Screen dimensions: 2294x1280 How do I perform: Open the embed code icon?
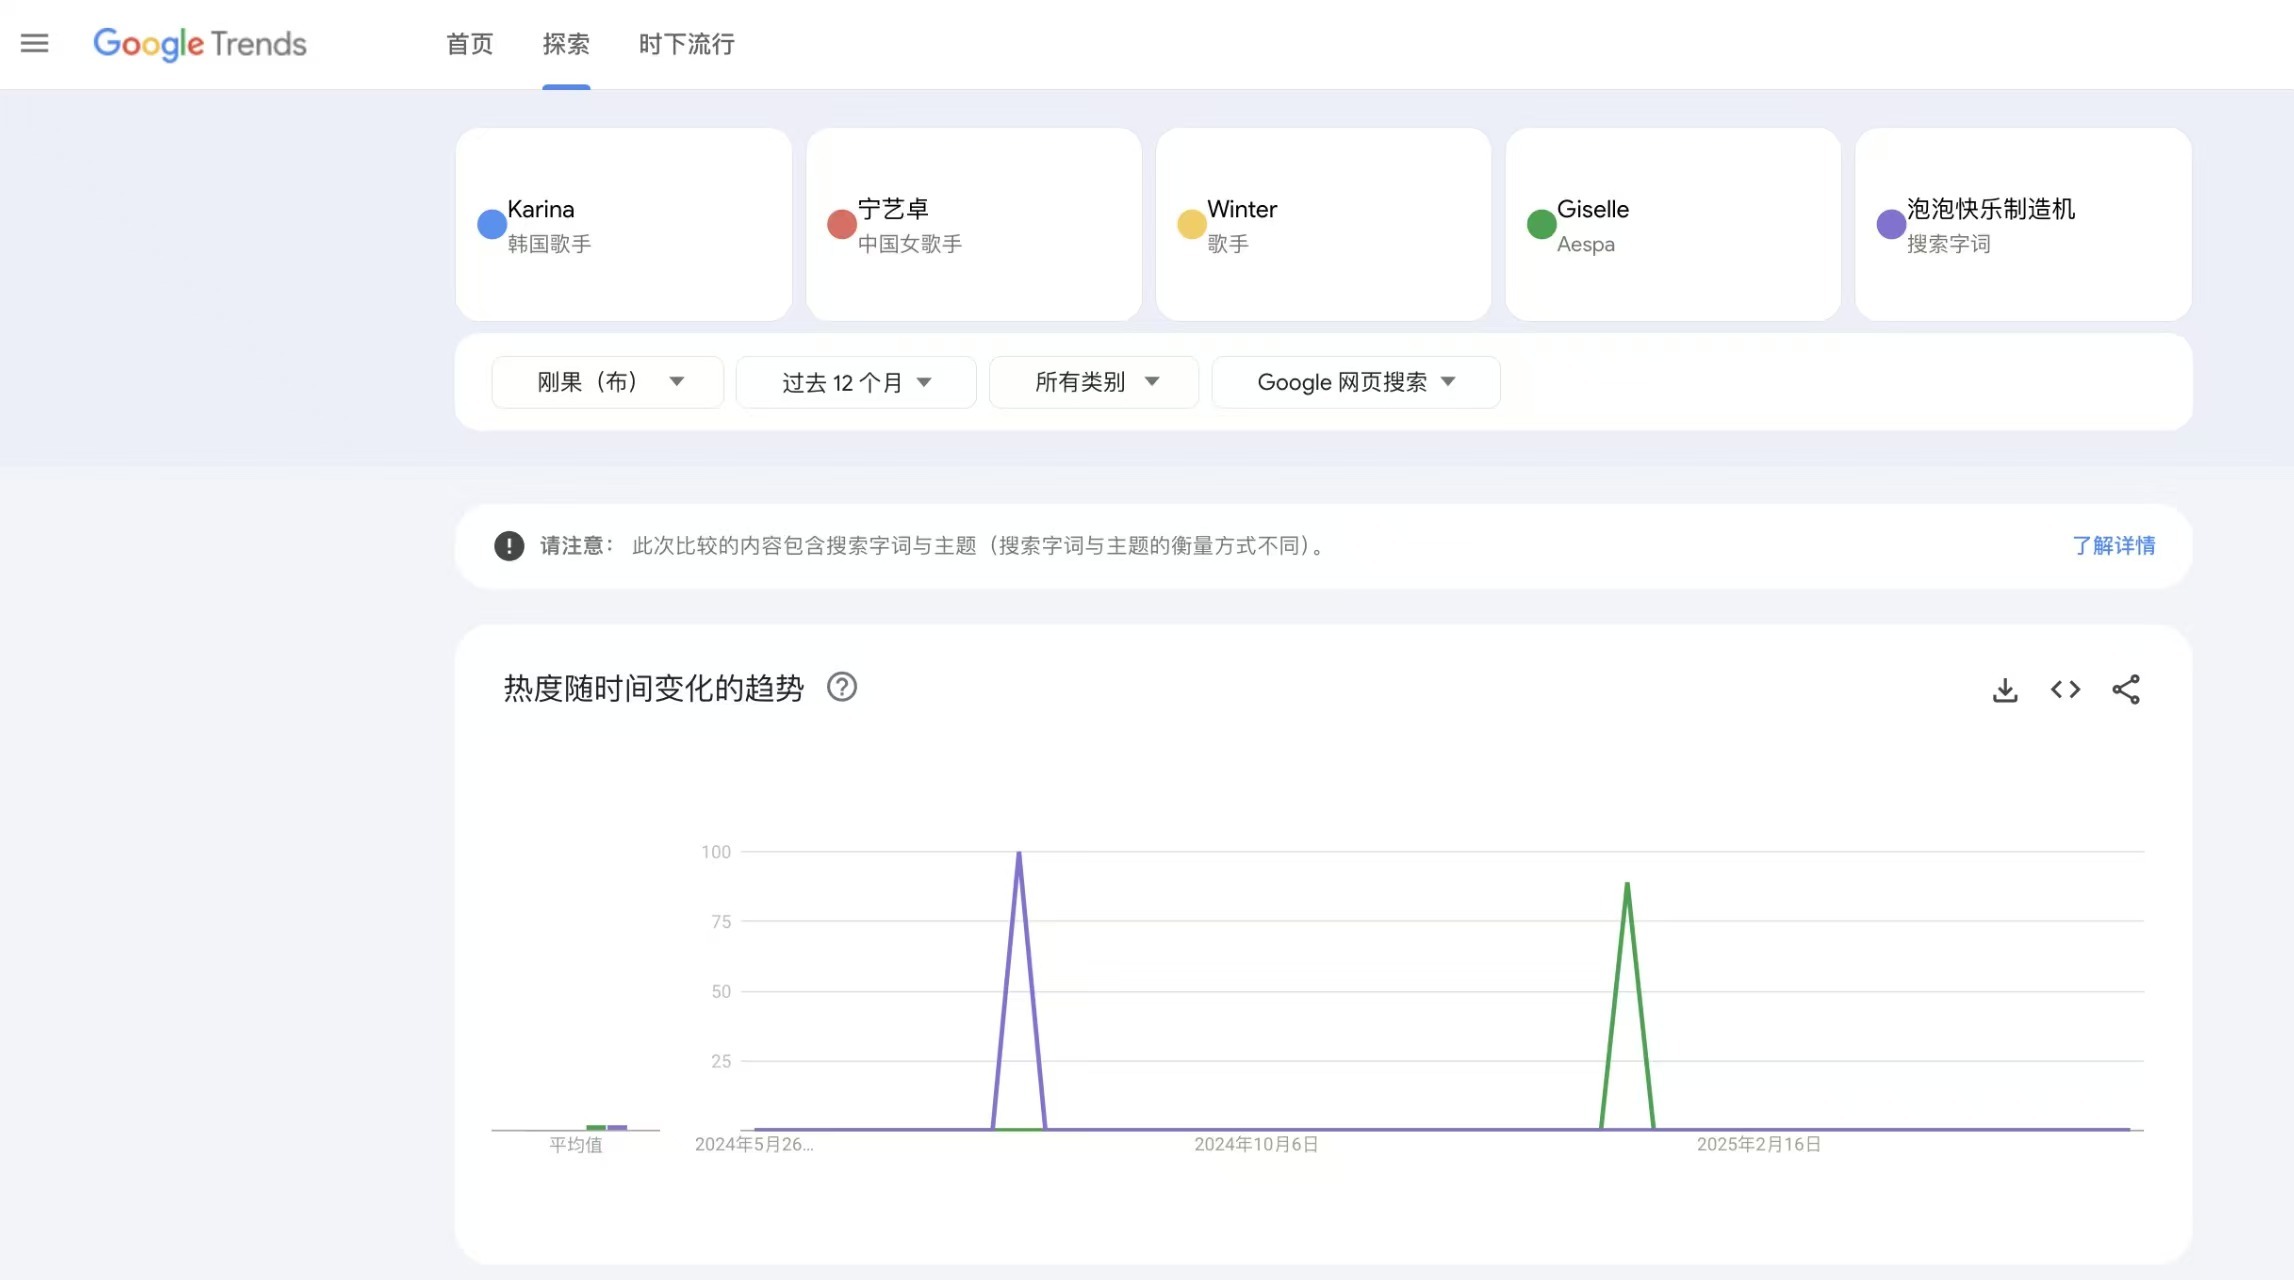2066,690
